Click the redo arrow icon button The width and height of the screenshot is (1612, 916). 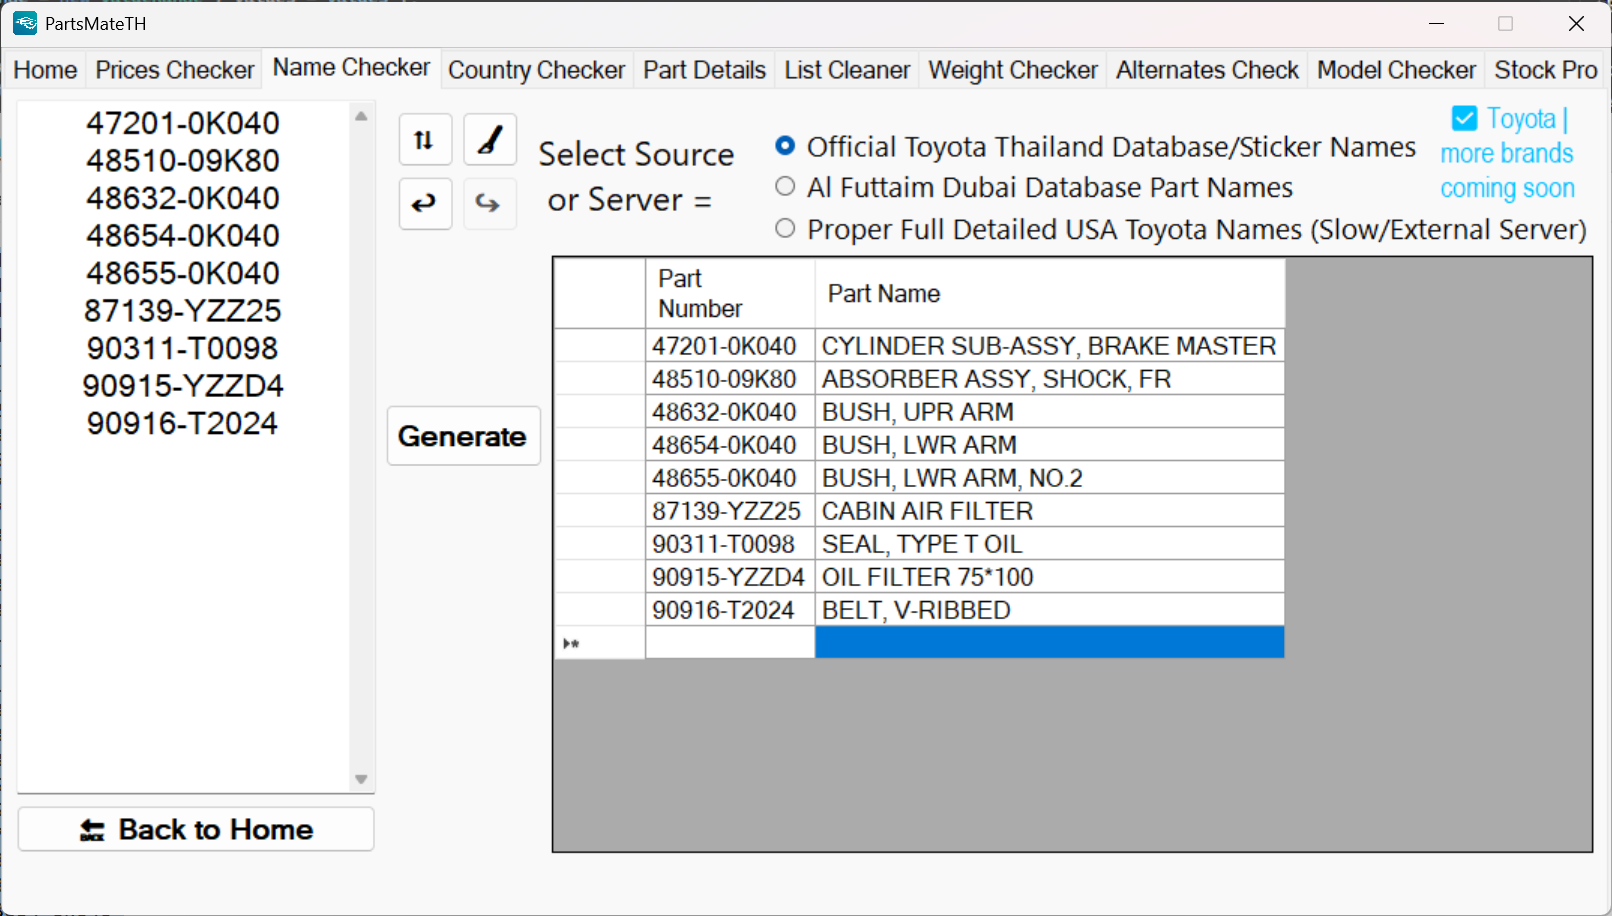489,204
